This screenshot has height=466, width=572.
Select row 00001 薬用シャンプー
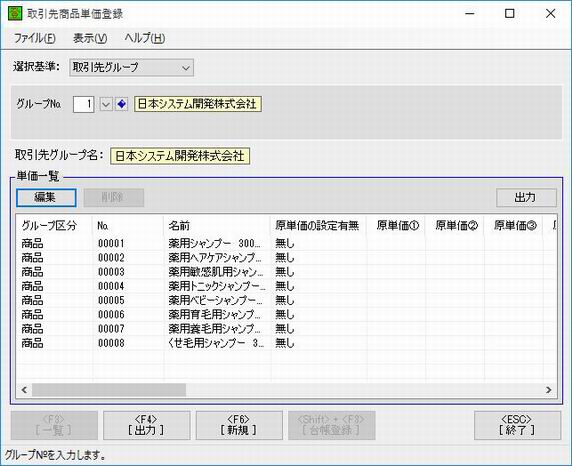coord(286,243)
